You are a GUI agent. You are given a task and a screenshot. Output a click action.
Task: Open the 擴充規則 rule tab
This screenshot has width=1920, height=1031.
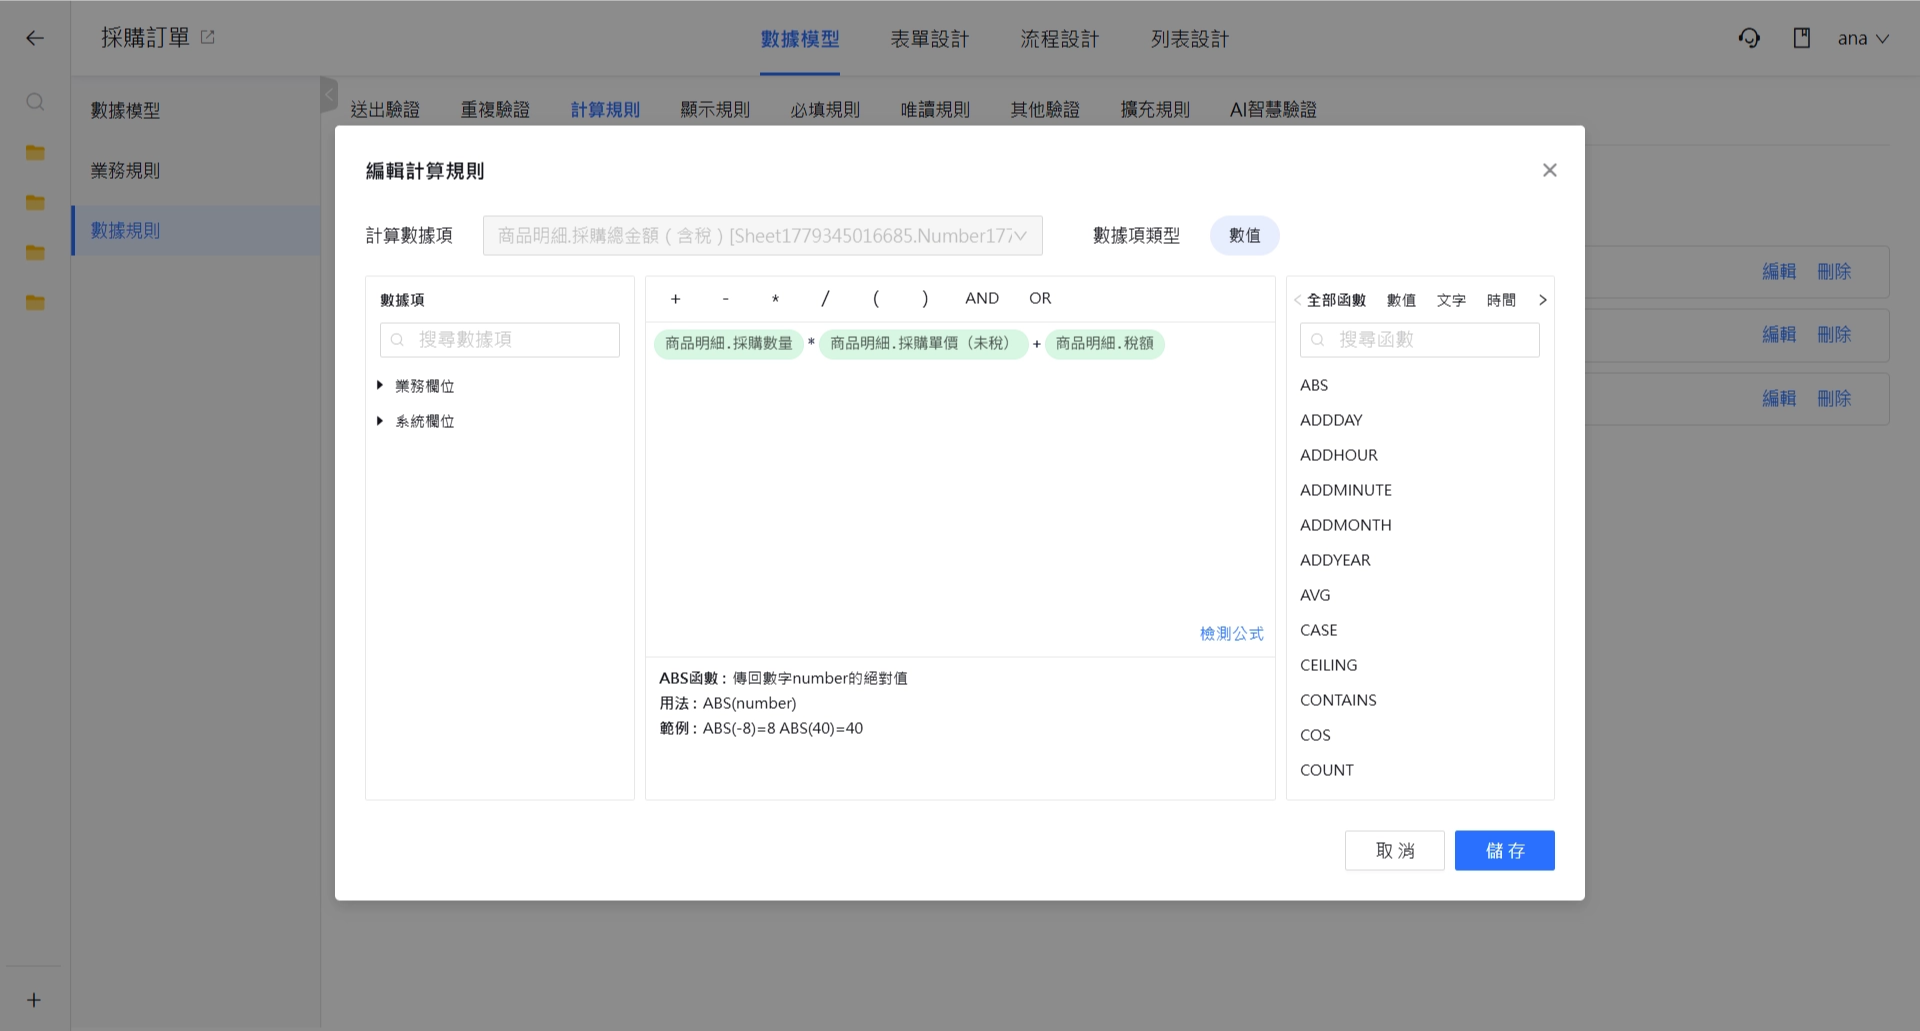[x=1155, y=109]
